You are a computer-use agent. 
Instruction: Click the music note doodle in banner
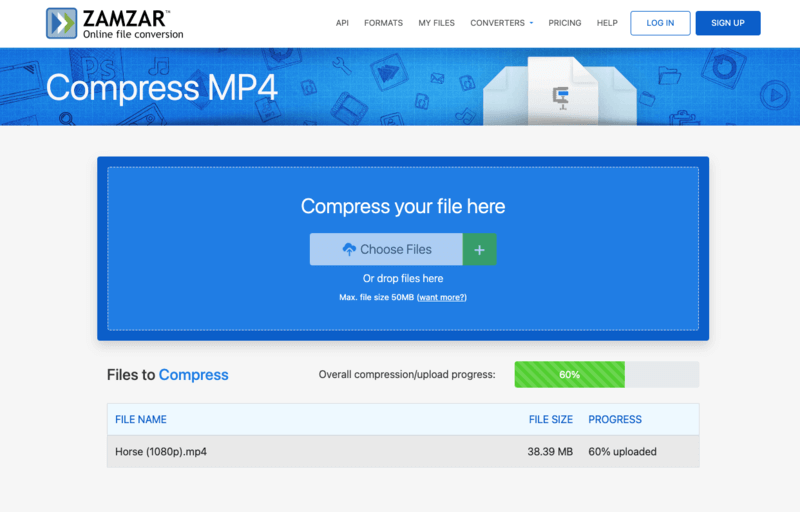click(x=159, y=66)
